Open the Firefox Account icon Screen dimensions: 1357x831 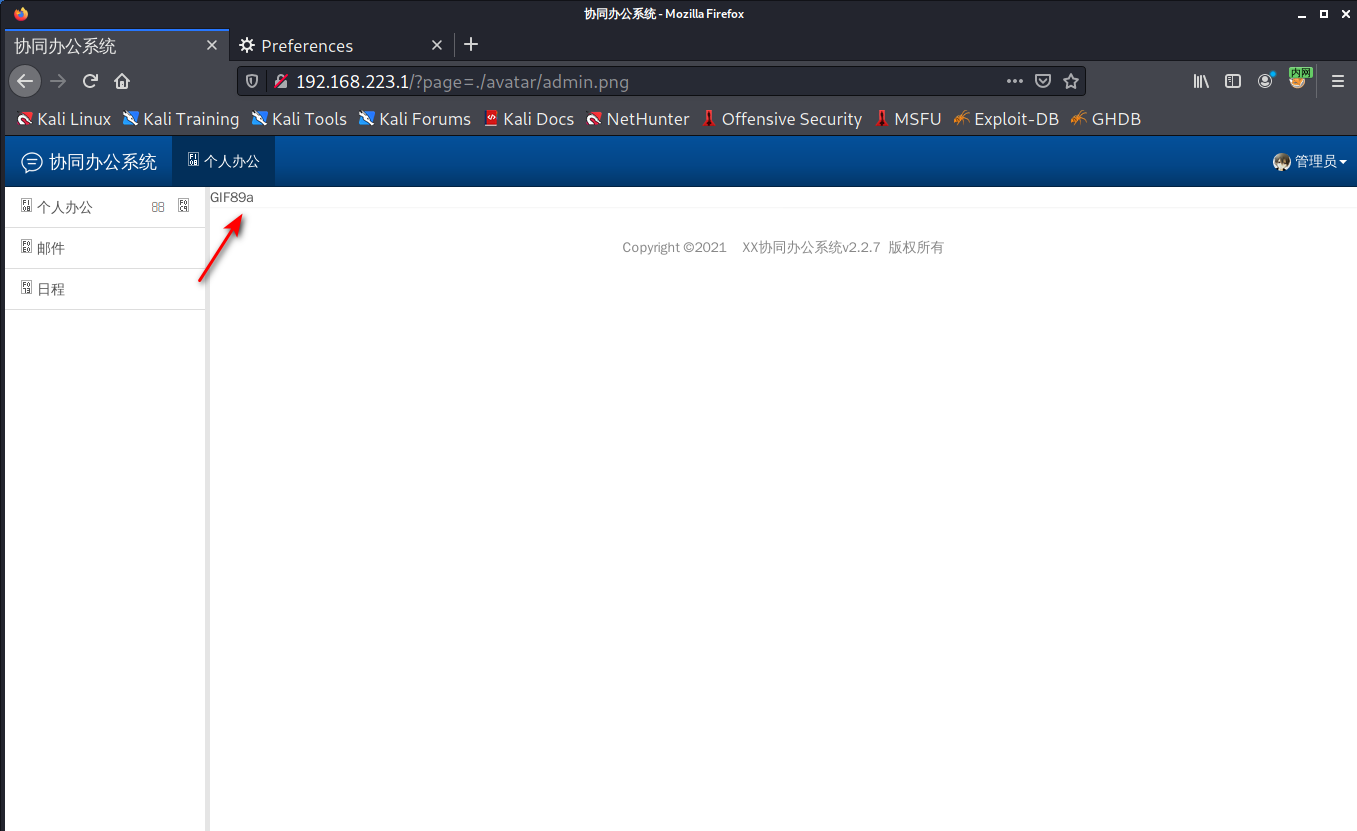point(1266,81)
